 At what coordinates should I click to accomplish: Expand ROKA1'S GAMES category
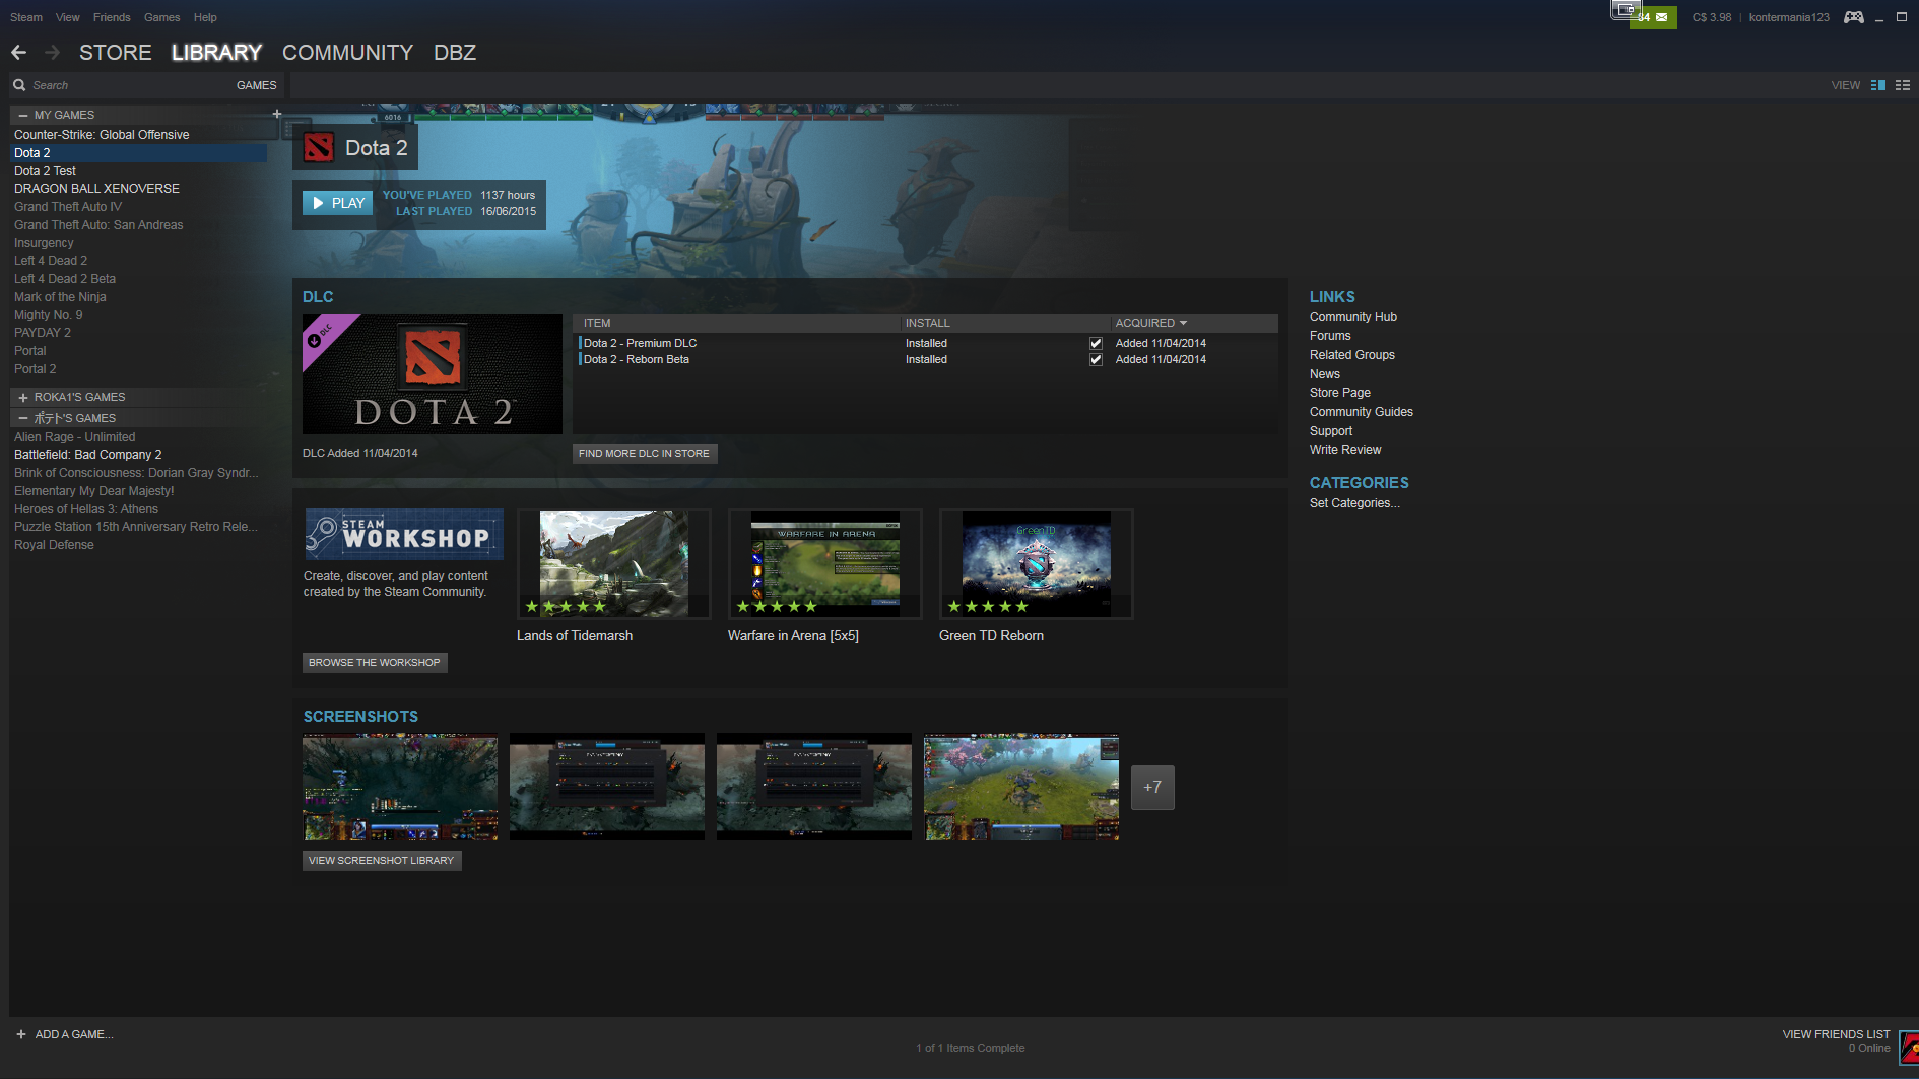[x=23, y=397]
